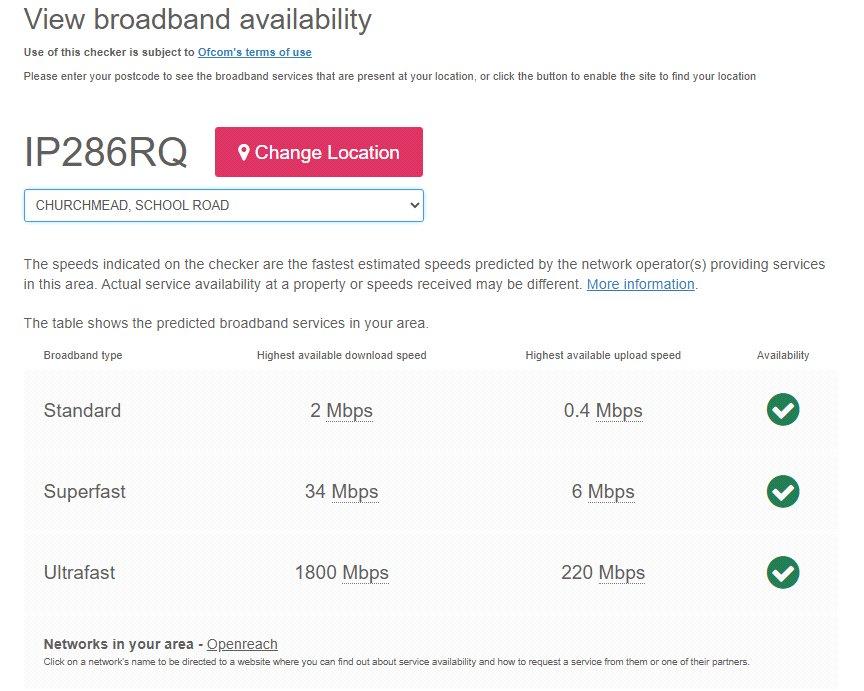Expand the address selector chevron arrow
Viewport: 864px width, 691px height.
[x=415, y=205]
